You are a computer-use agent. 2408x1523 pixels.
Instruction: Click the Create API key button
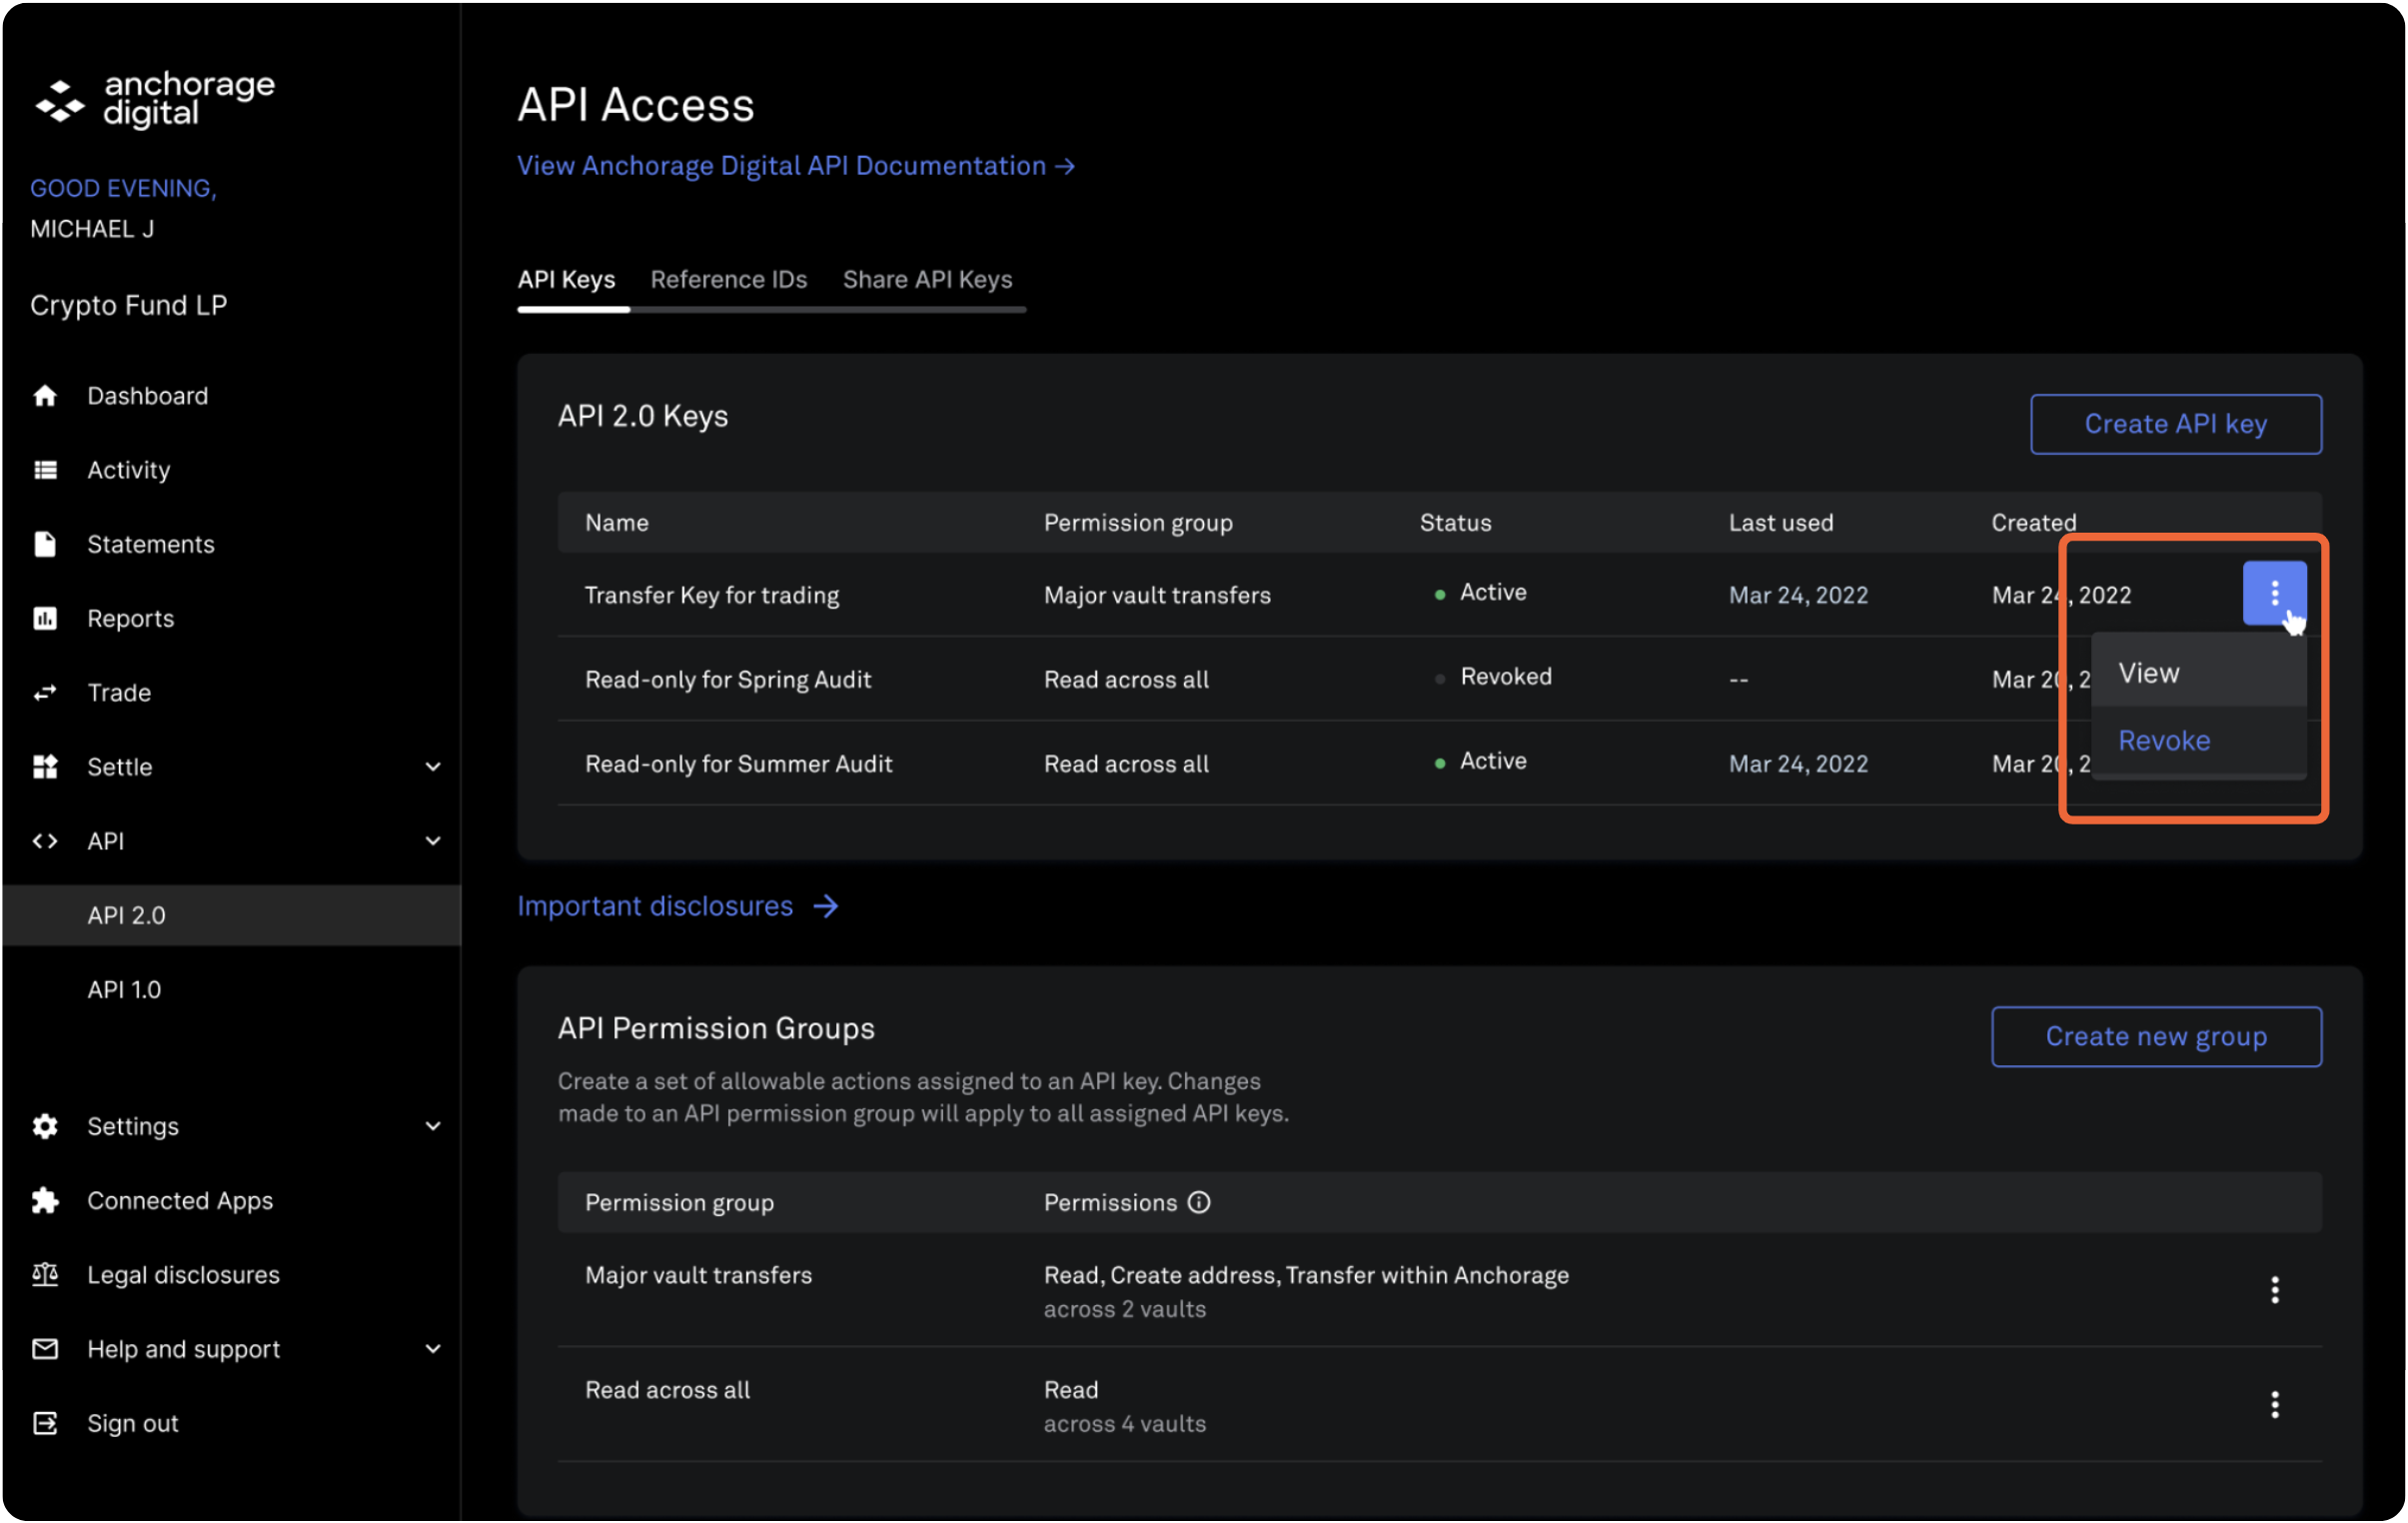tap(2175, 424)
